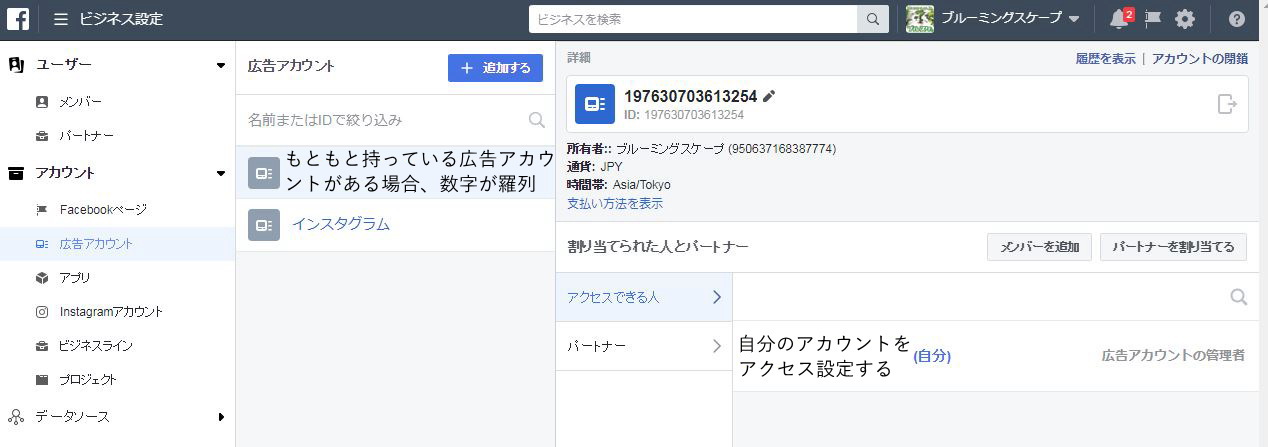The height and width of the screenshot is (447, 1268).
Task: Click the ブルーミングスケープ profile thumbnail
Action: click(920, 19)
